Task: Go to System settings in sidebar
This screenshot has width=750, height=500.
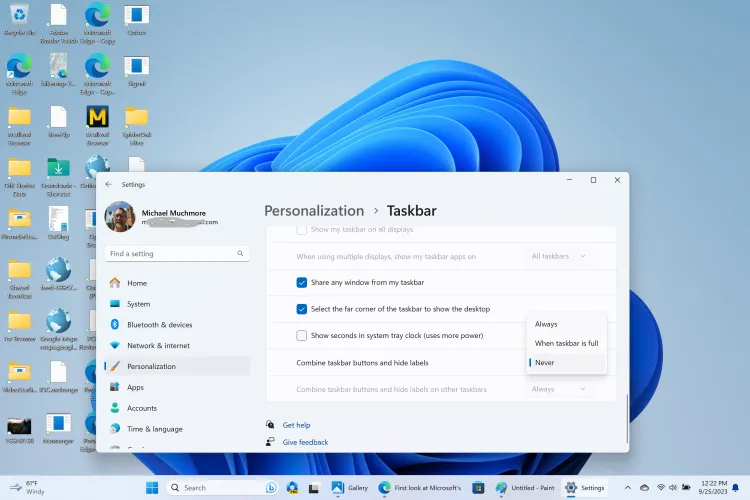Action: [x=138, y=304]
